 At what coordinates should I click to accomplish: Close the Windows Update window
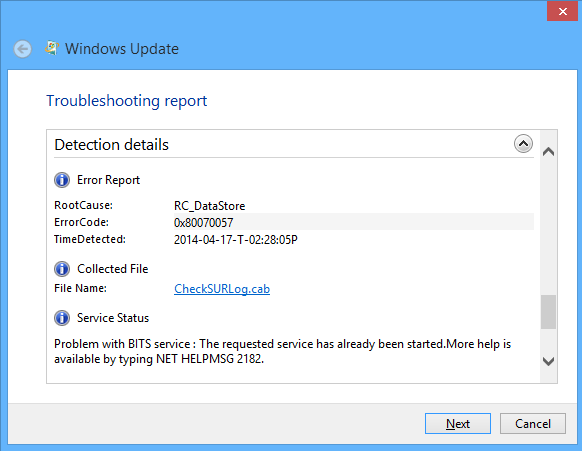562,12
